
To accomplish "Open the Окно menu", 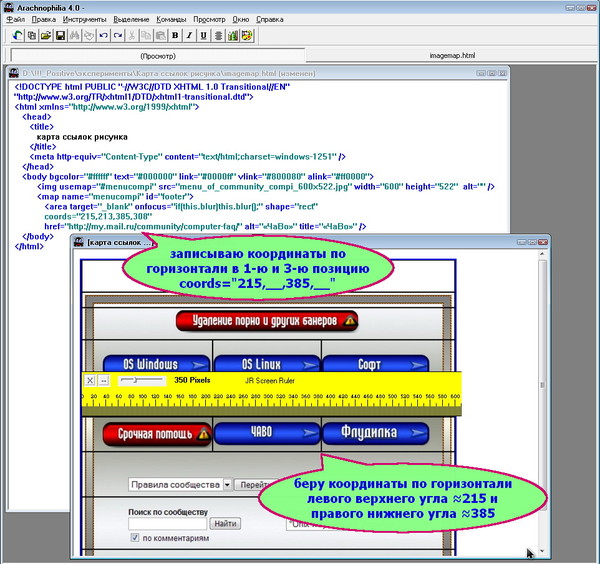I will [x=241, y=20].
